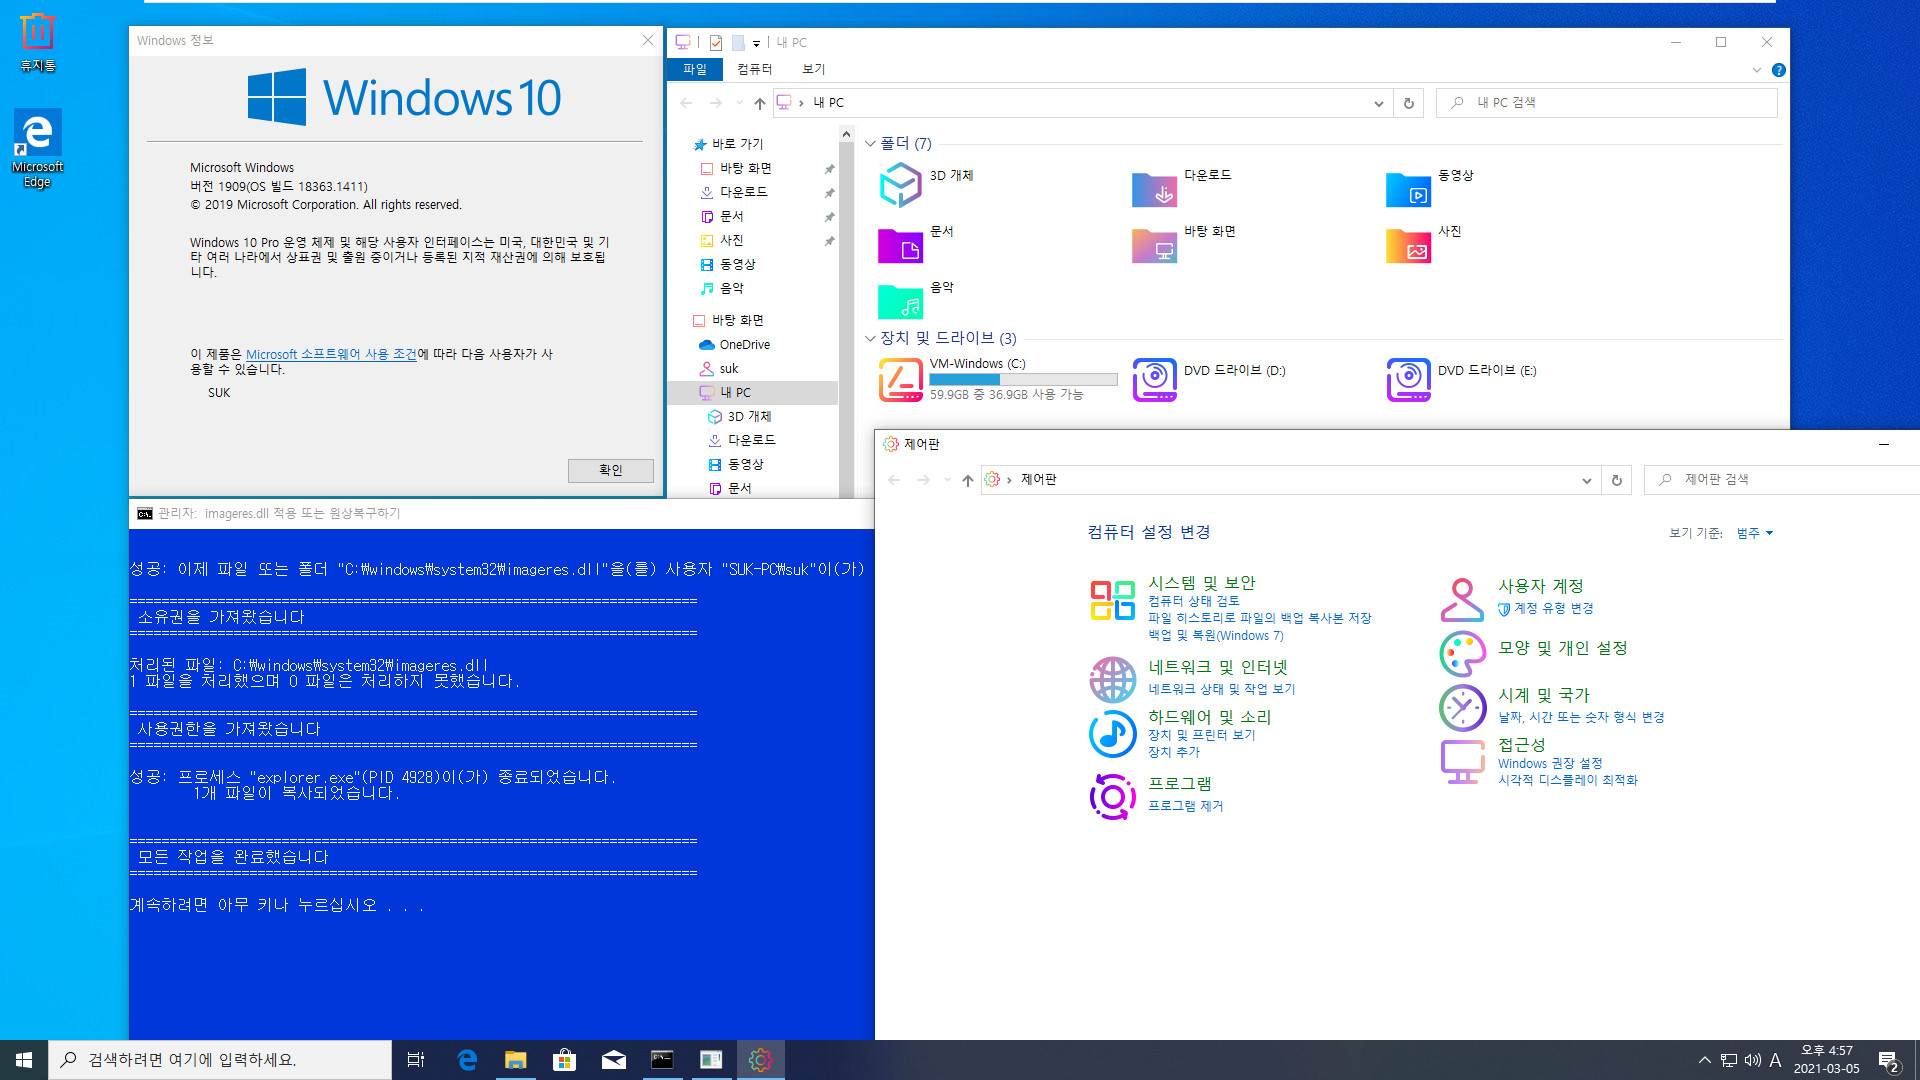The image size is (1920, 1080).
Task: Open 네트워크 및 인터넷 globe icon
Action: 1112,680
